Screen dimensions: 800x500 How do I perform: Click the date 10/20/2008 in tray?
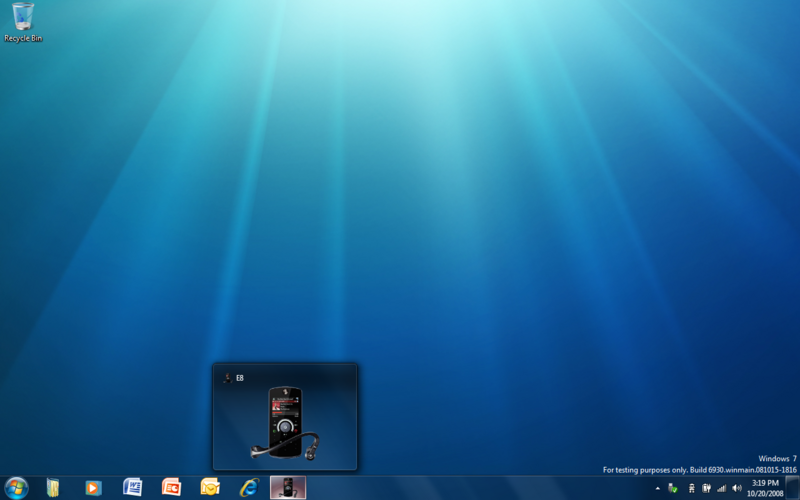(x=765, y=493)
